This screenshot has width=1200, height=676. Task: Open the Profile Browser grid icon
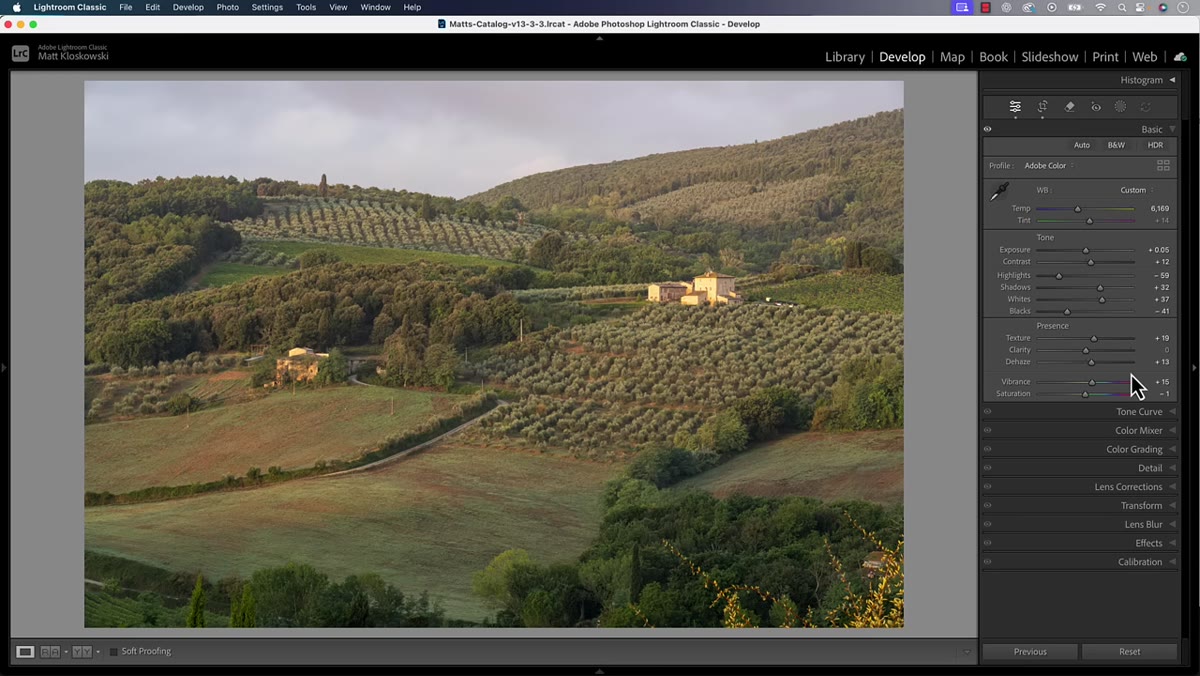pyautogui.click(x=1163, y=165)
